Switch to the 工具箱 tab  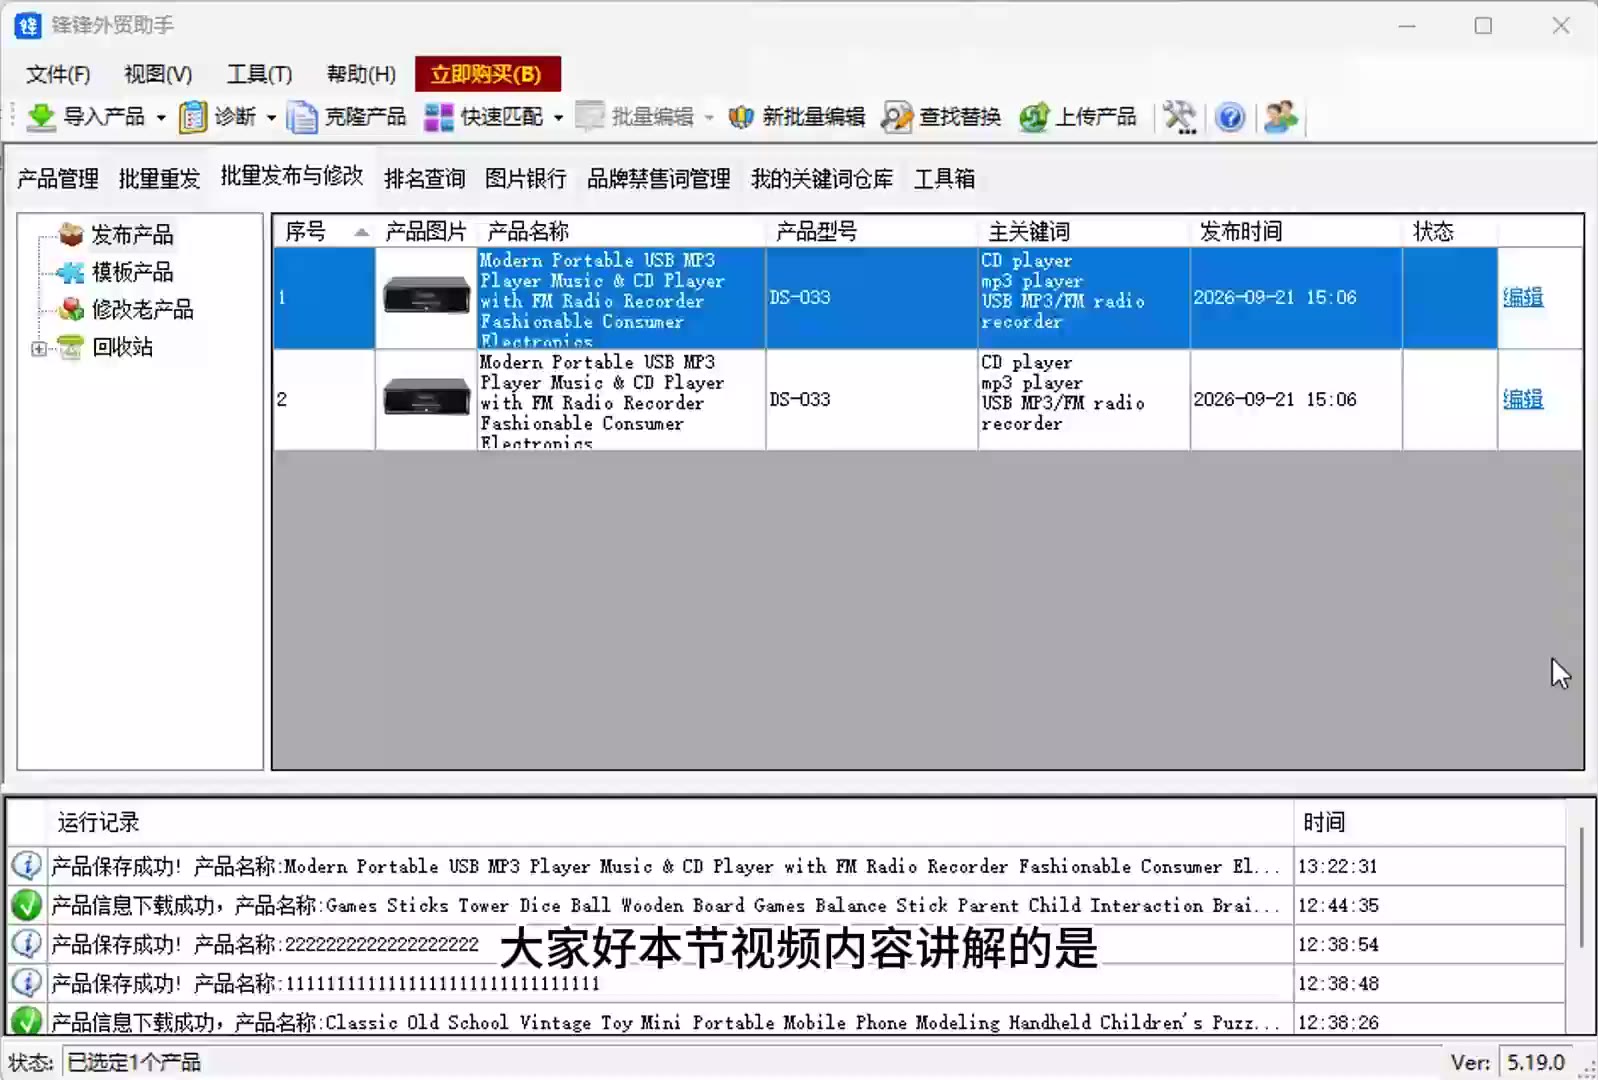coord(945,179)
